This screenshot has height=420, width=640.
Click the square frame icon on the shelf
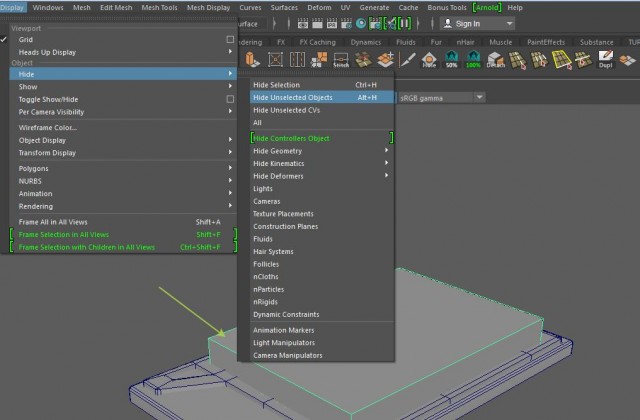coord(275,60)
